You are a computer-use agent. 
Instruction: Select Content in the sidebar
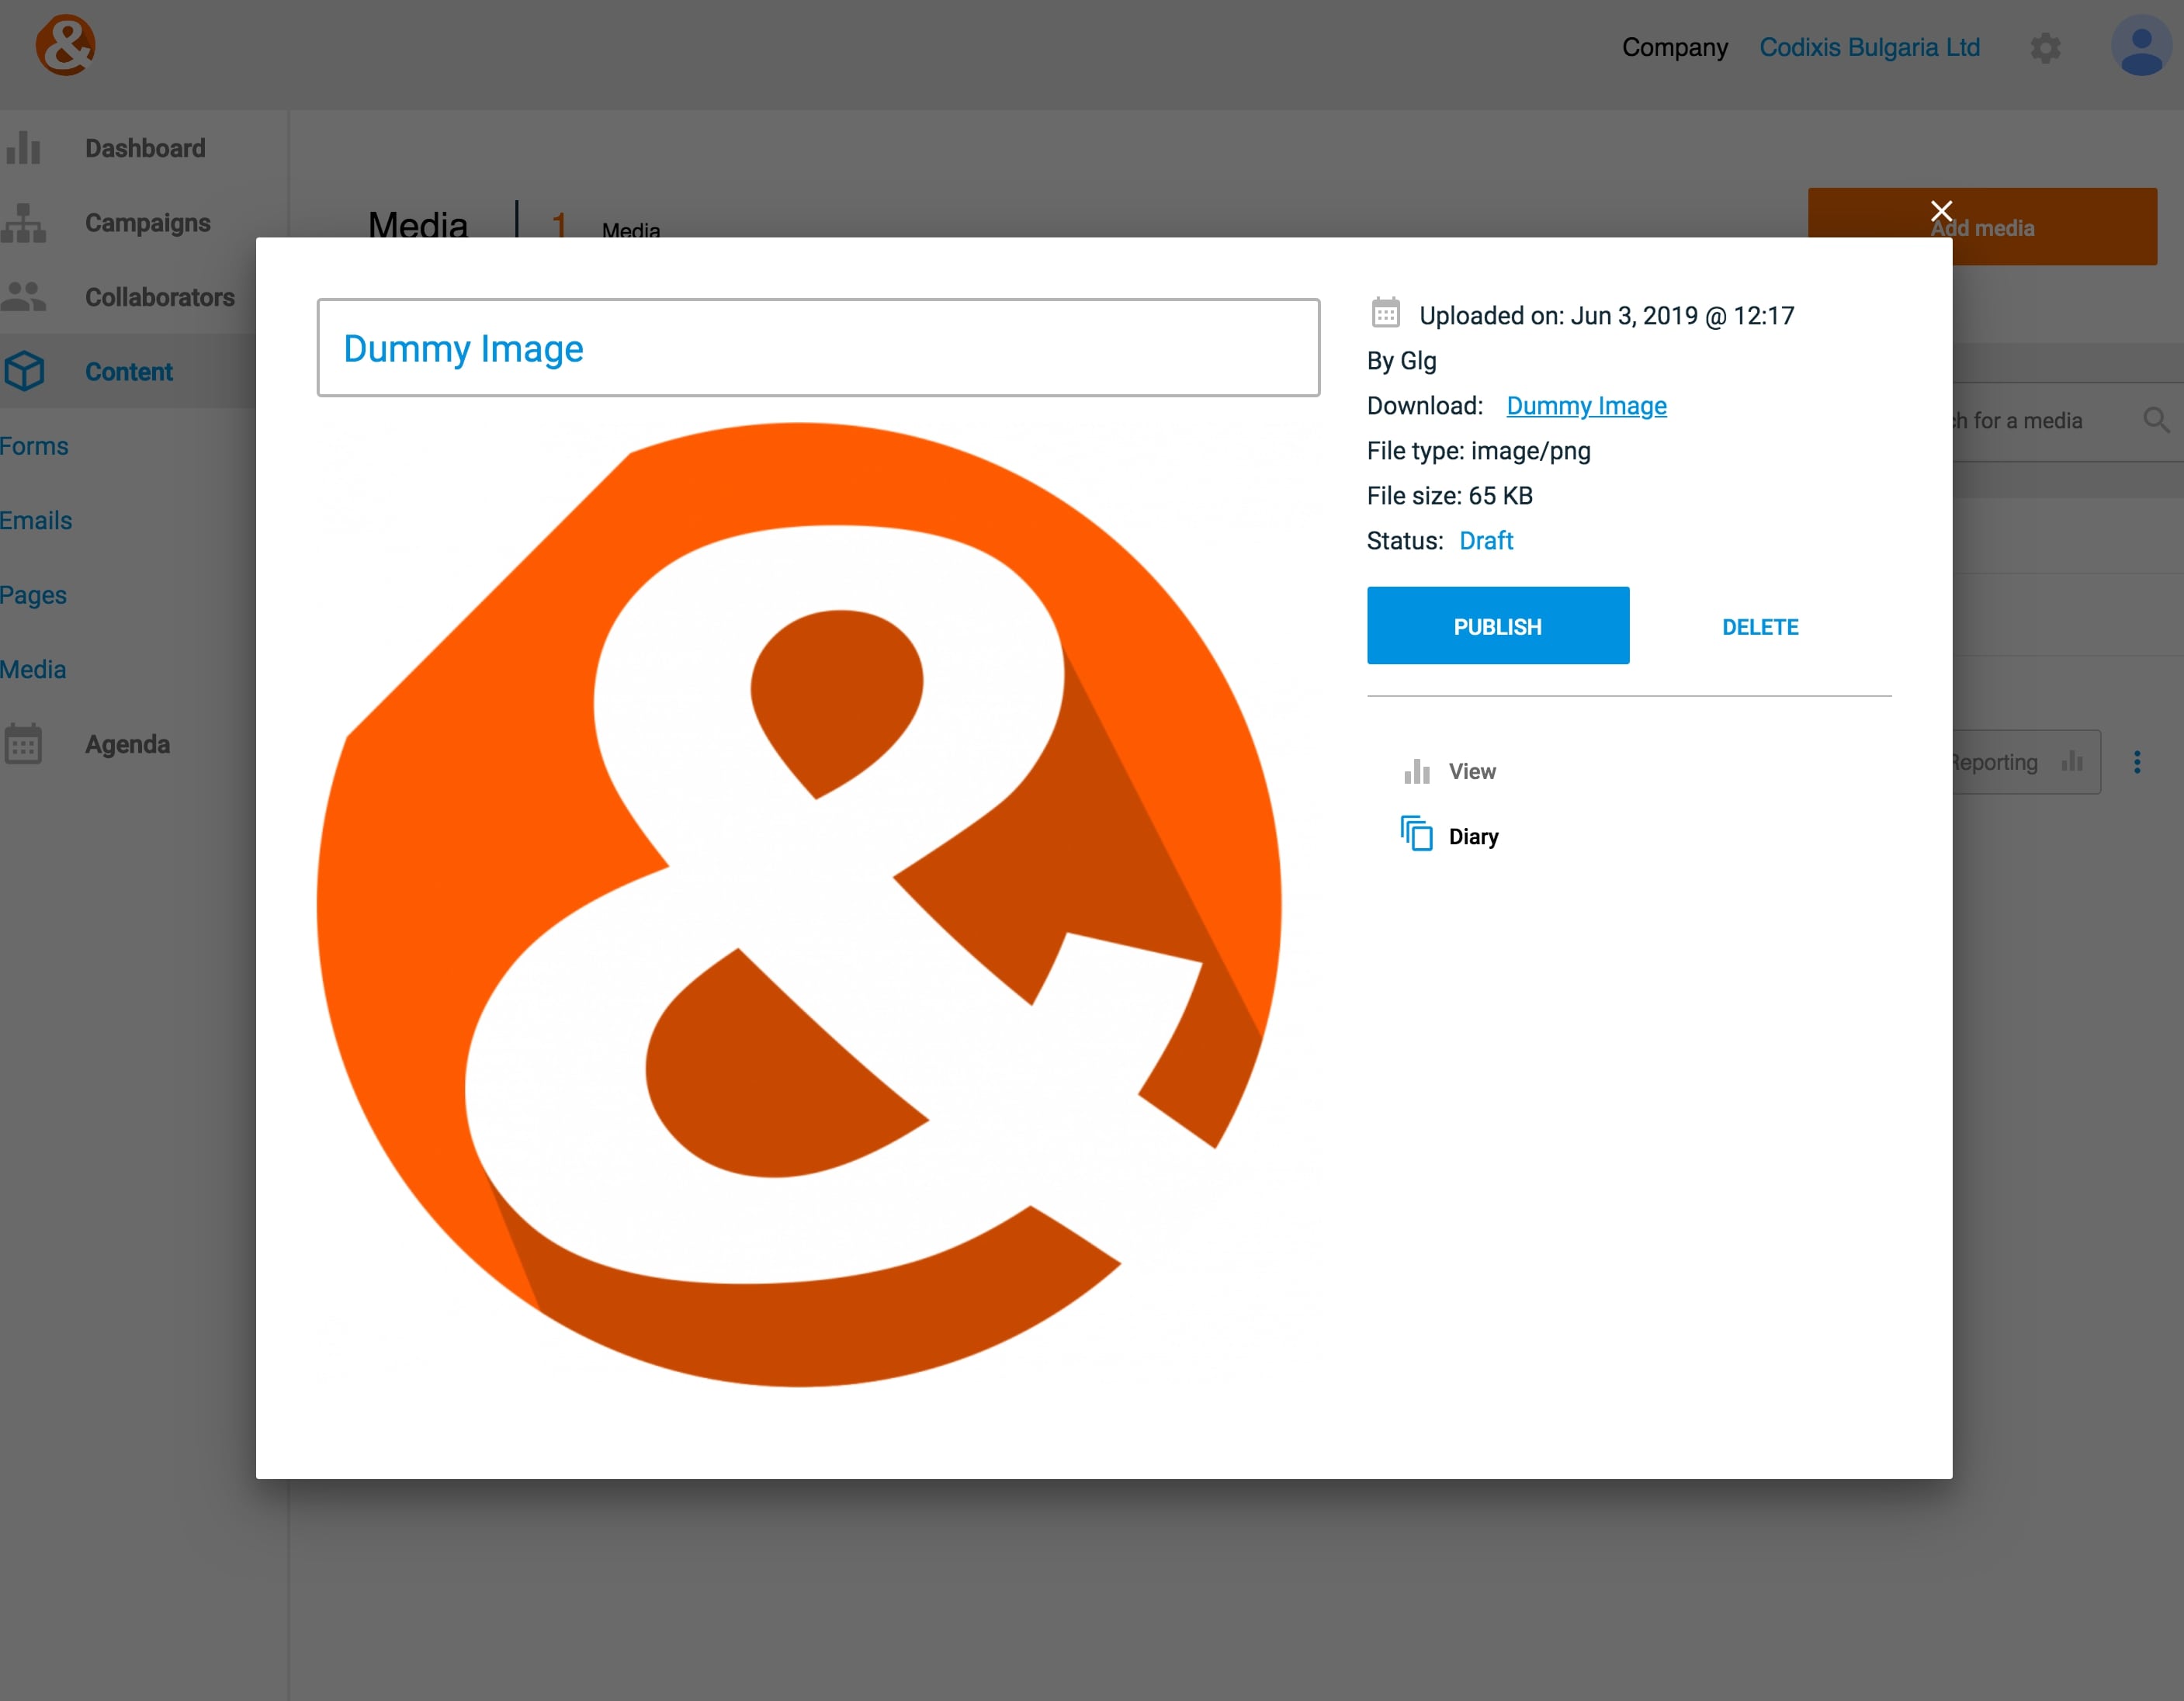pyautogui.click(x=128, y=371)
